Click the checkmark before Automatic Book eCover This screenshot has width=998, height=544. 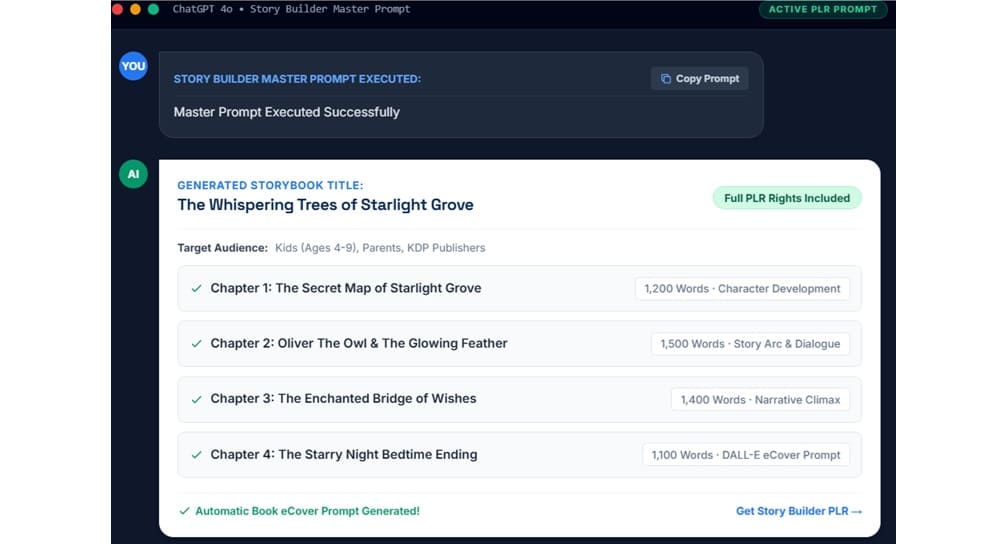185,511
